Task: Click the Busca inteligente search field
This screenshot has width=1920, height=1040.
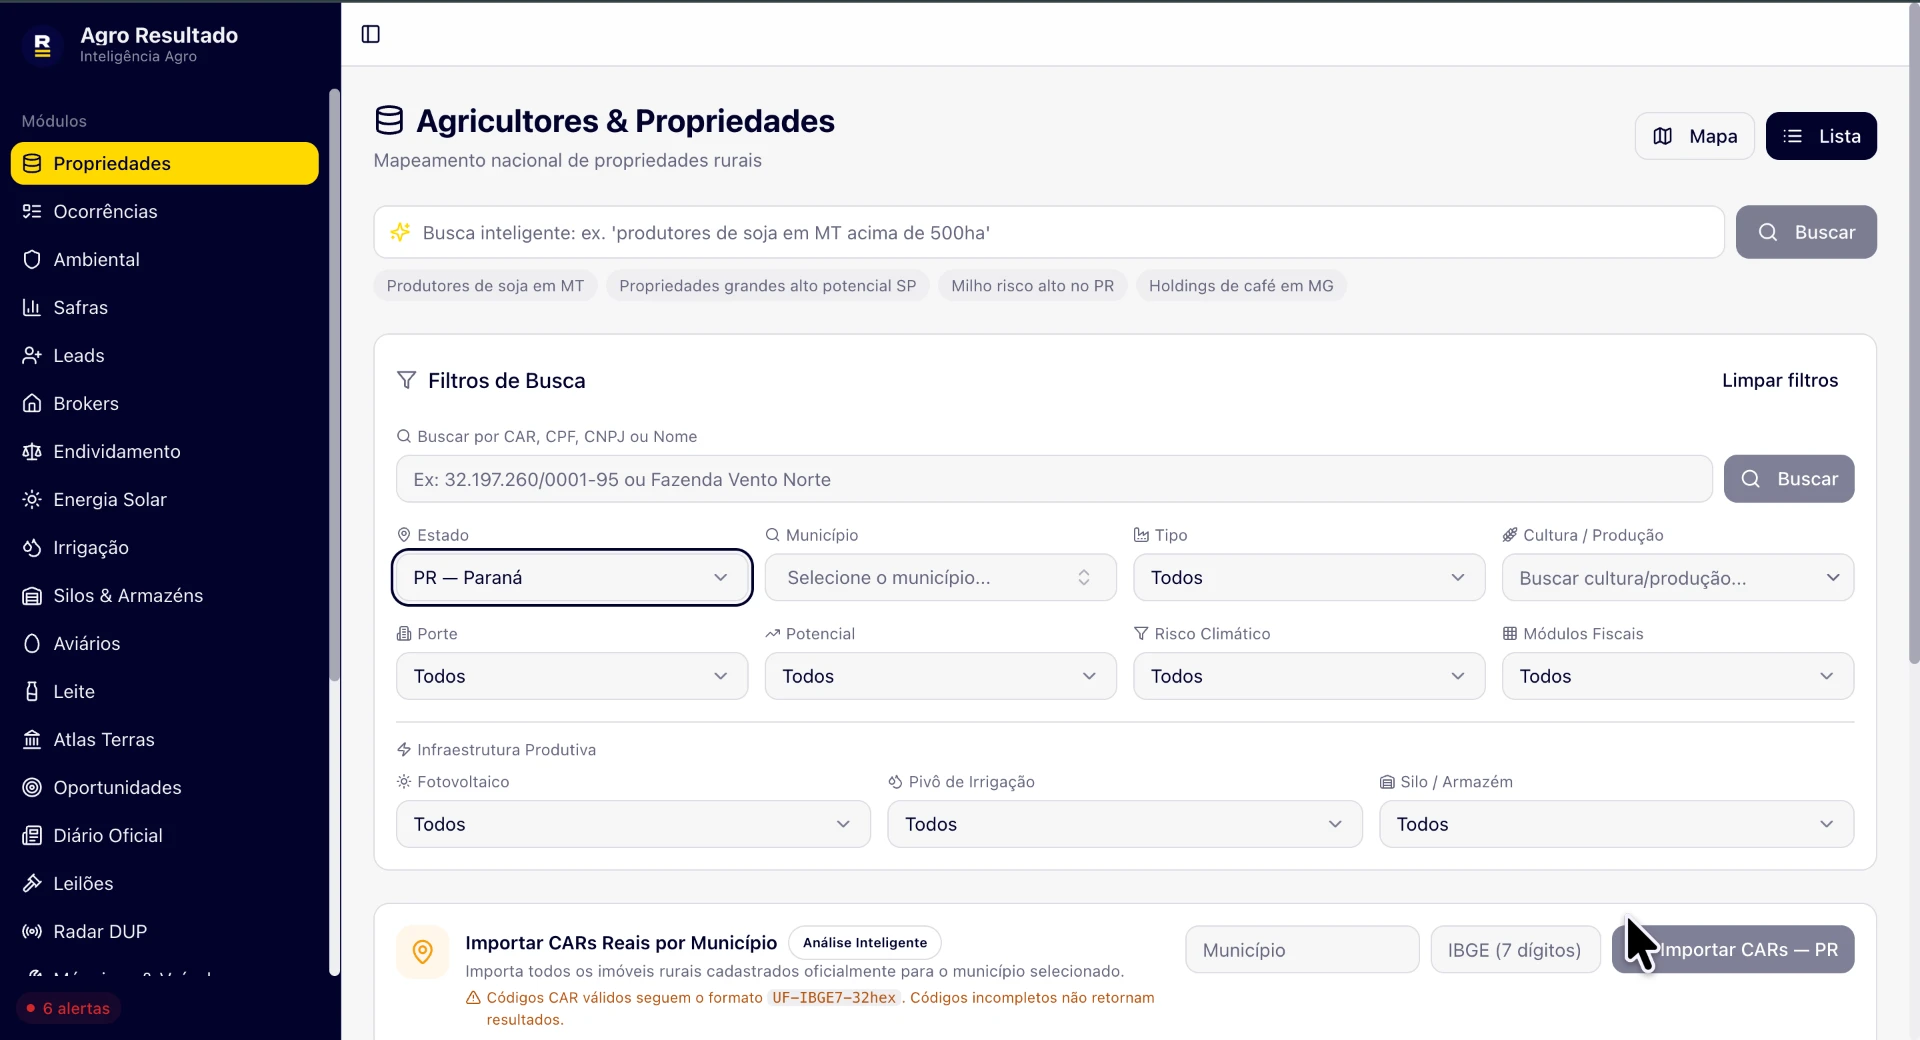Action: (1049, 232)
